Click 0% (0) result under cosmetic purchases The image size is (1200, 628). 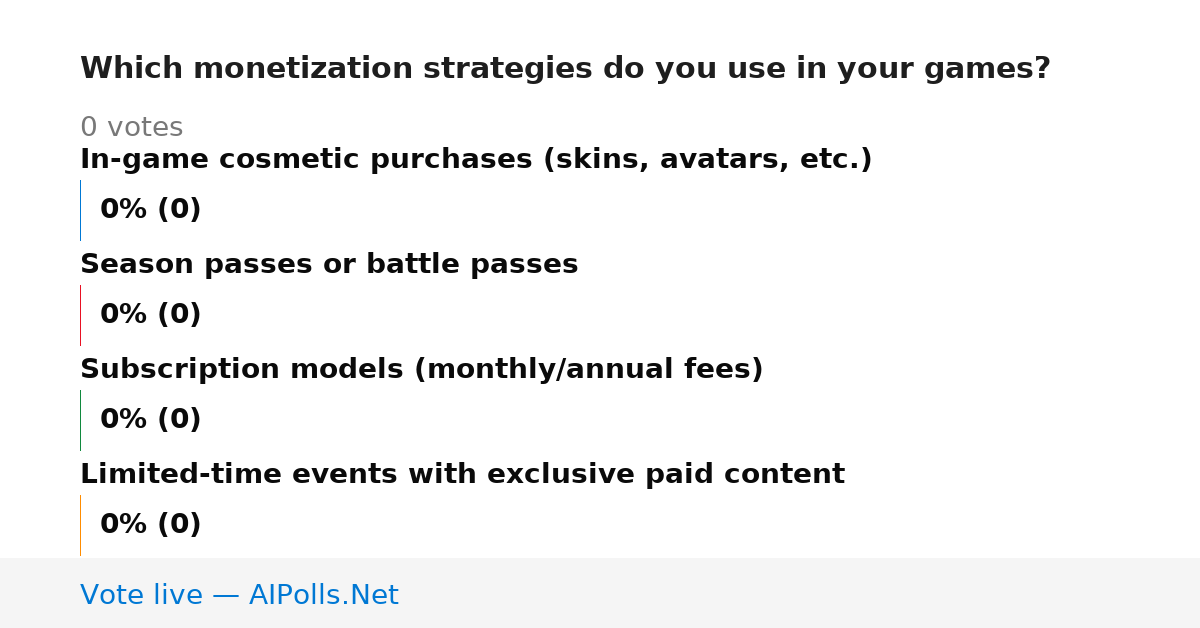click(150, 210)
